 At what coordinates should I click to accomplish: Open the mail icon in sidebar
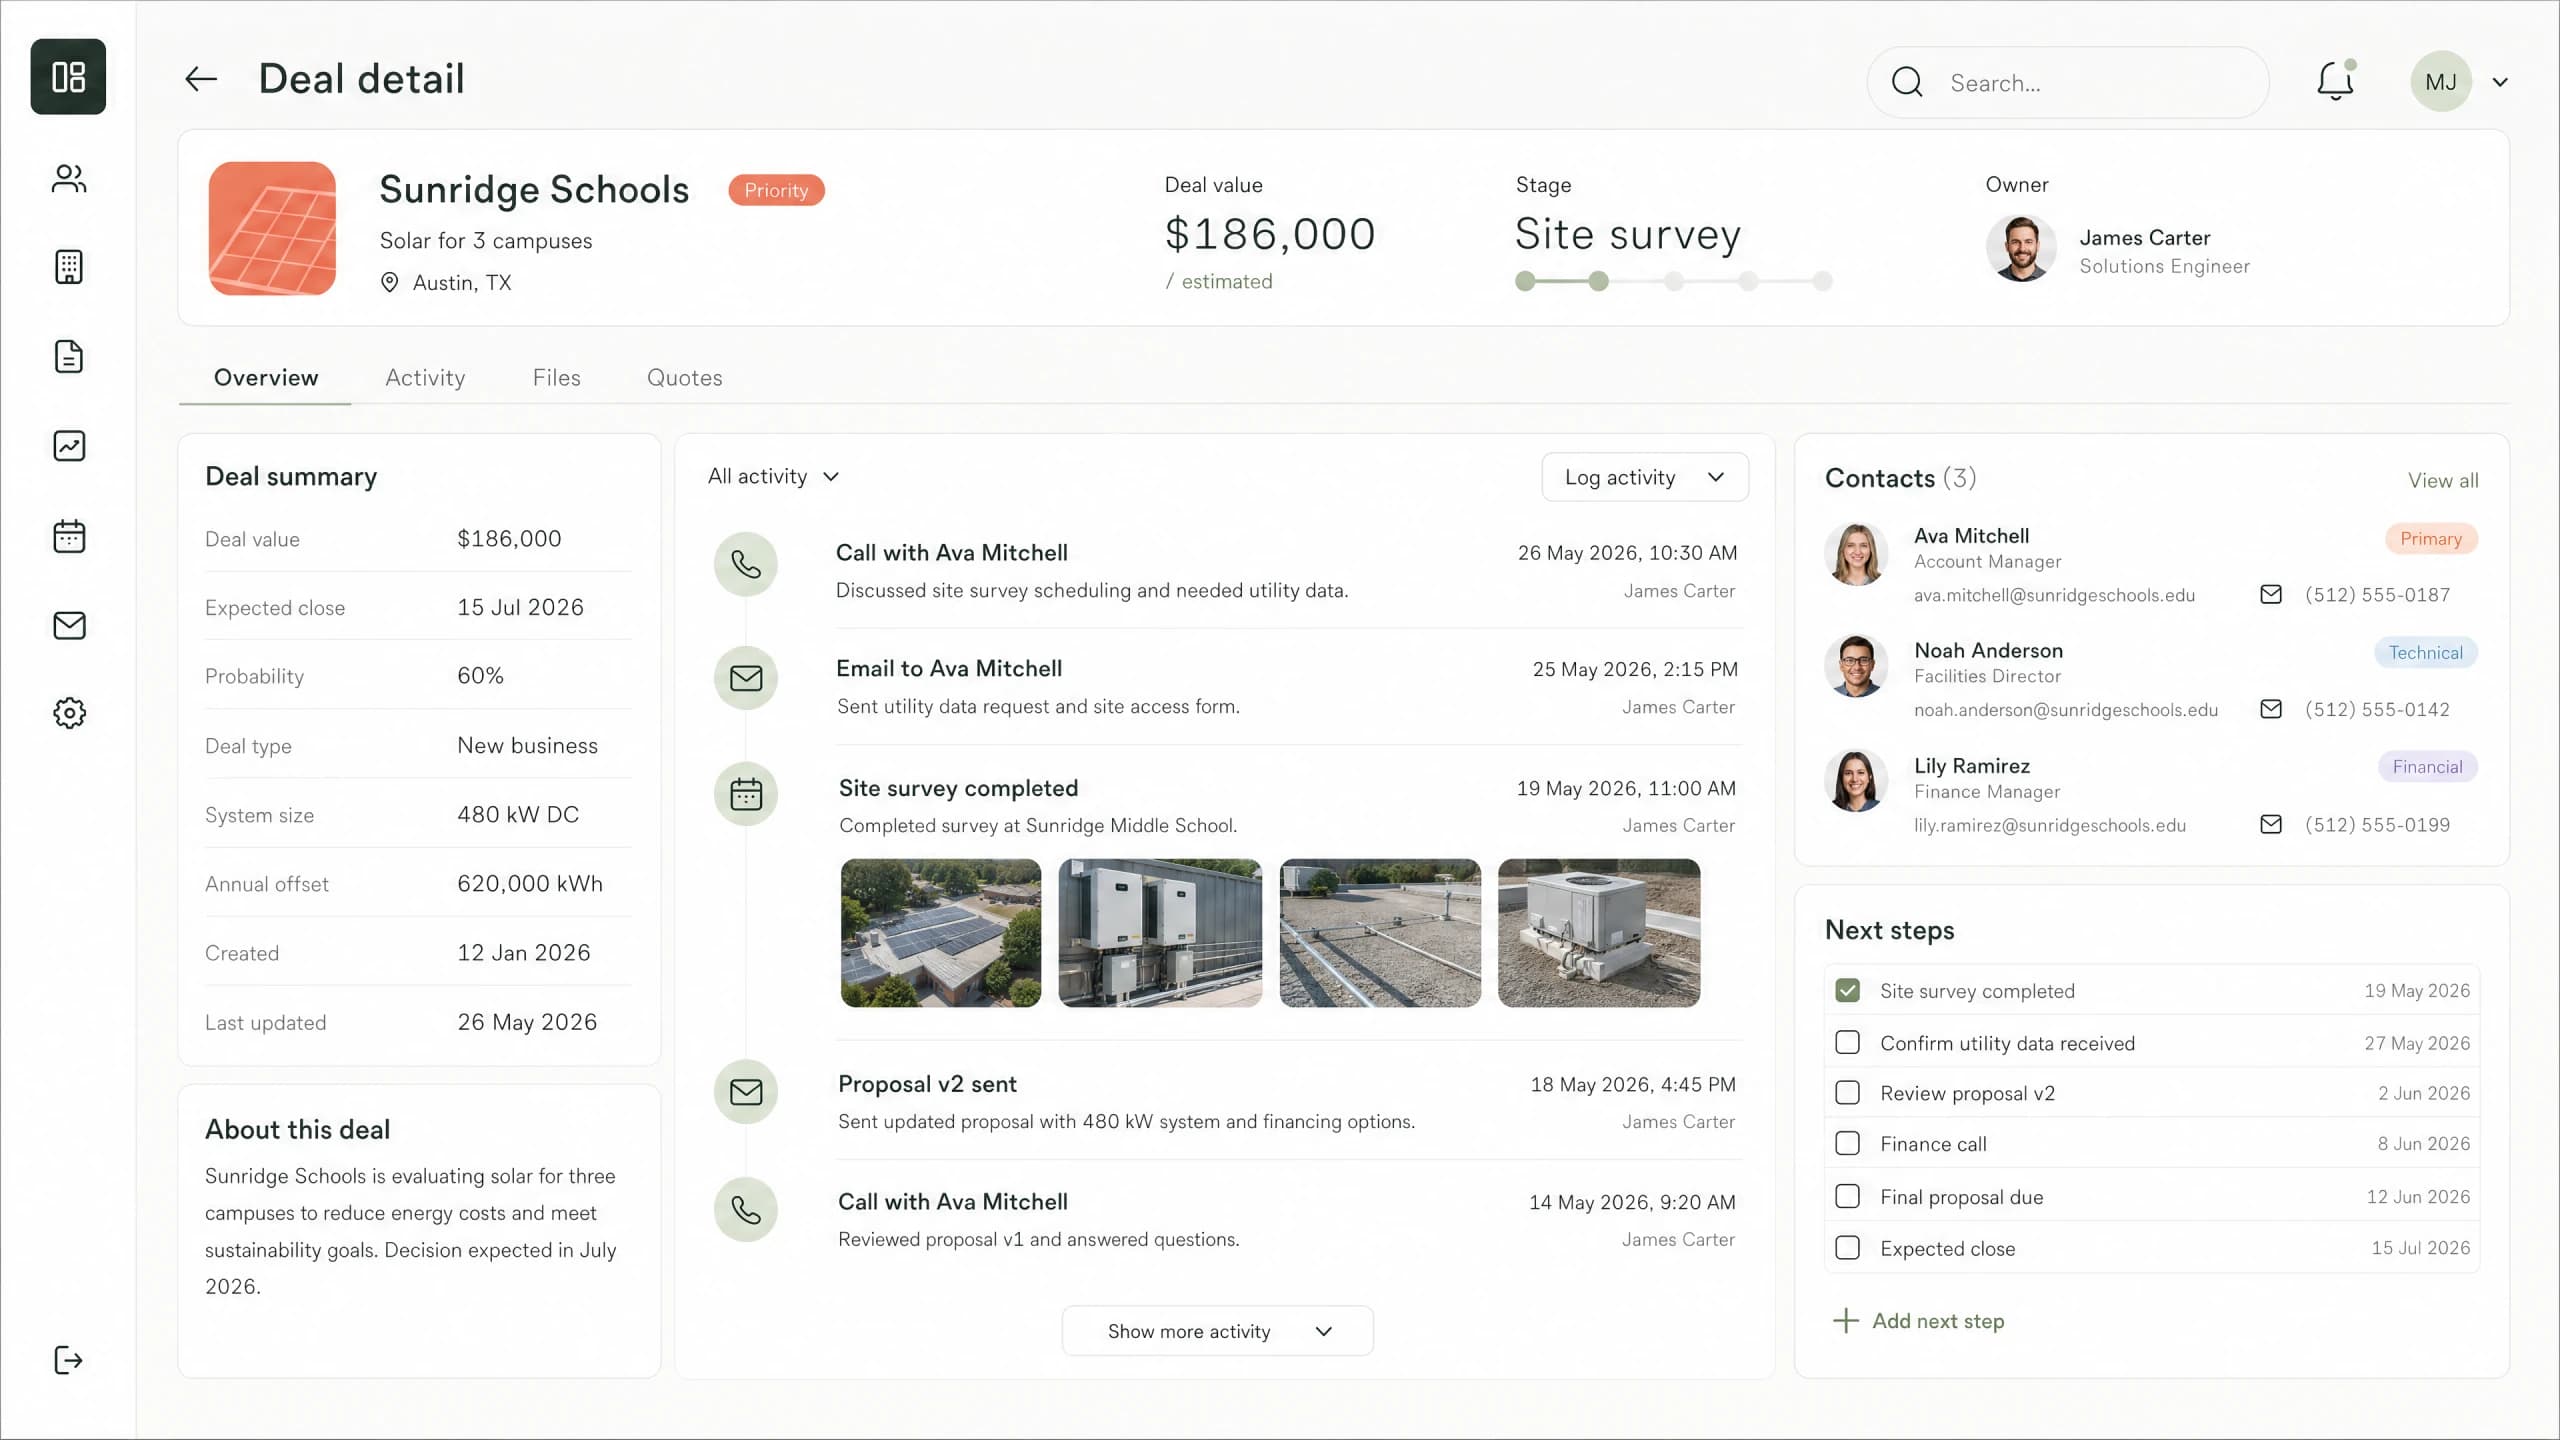pos(69,625)
